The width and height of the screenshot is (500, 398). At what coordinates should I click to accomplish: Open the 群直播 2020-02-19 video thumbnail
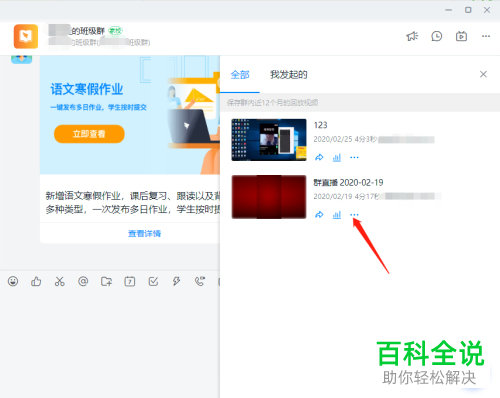tap(269, 197)
